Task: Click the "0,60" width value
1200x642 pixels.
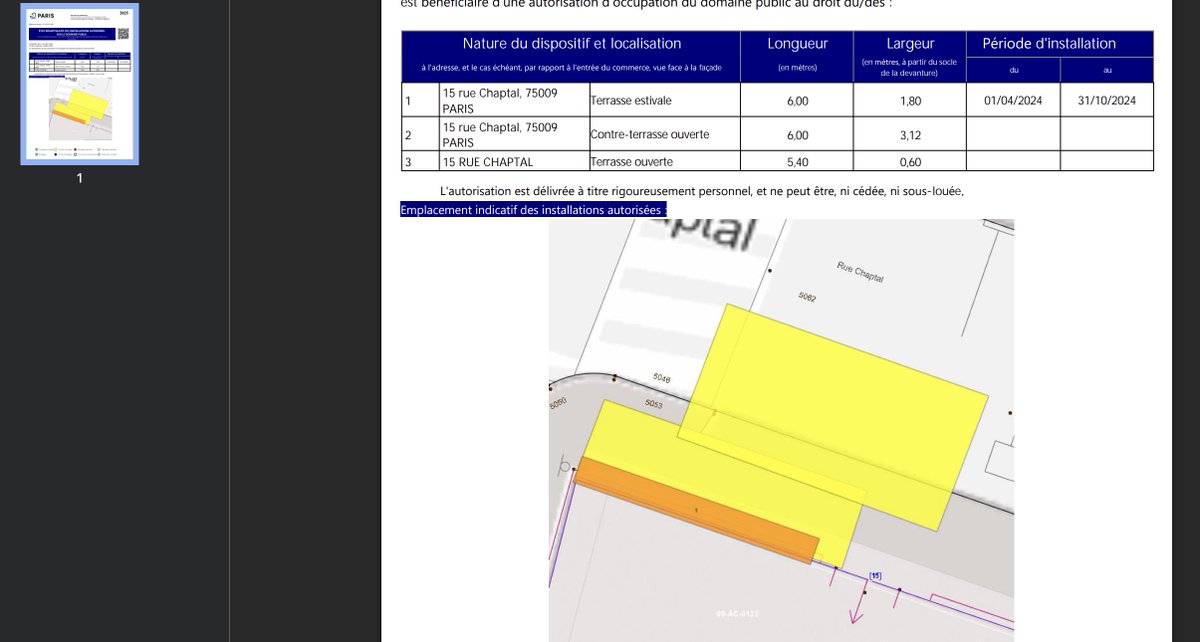Action: [910, 161]
